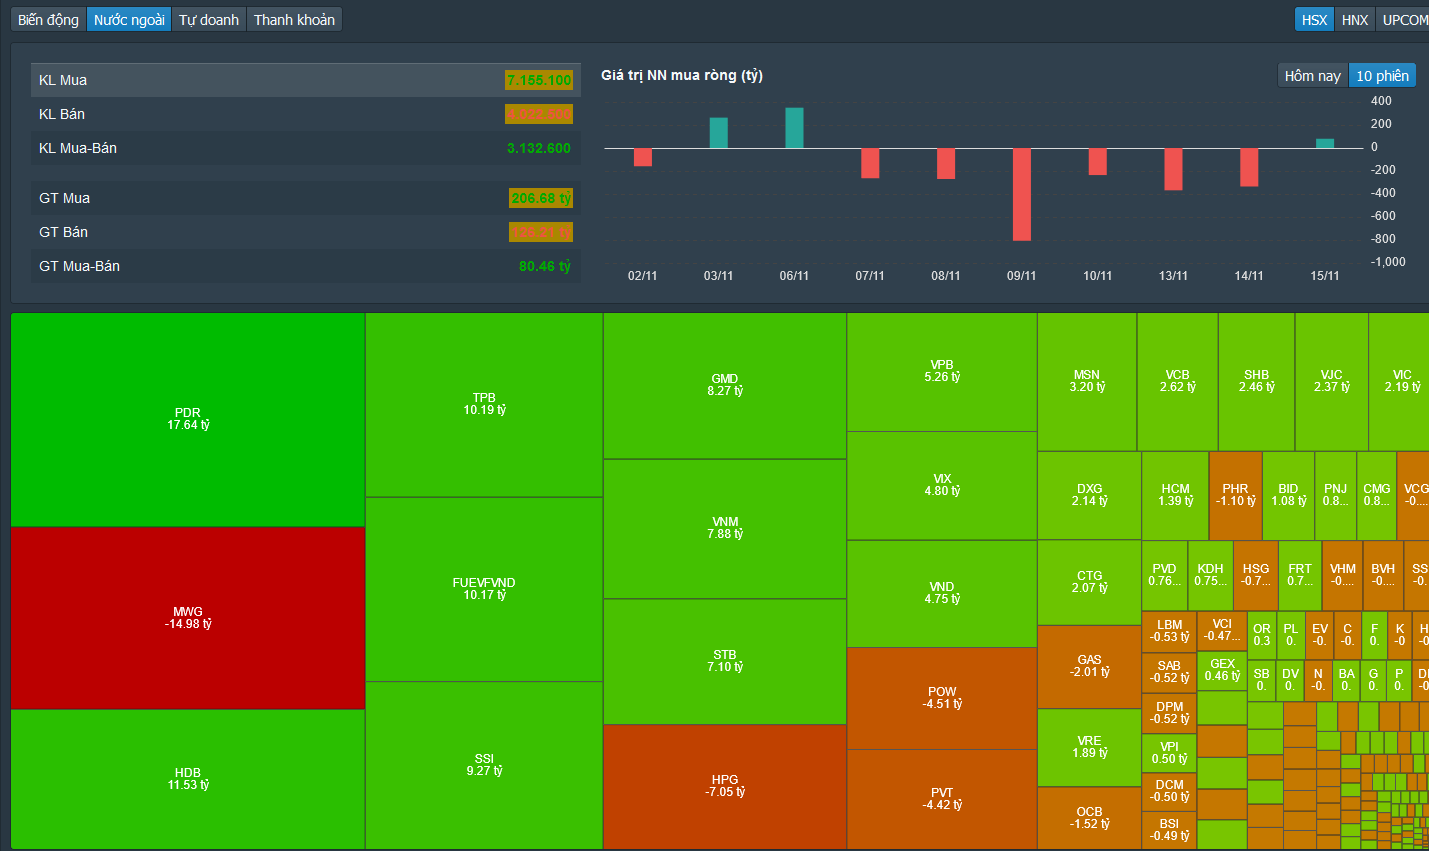1429x851 pixels.
Task: Click the FUEVFVND treemap tile
Action: (484, 589)
